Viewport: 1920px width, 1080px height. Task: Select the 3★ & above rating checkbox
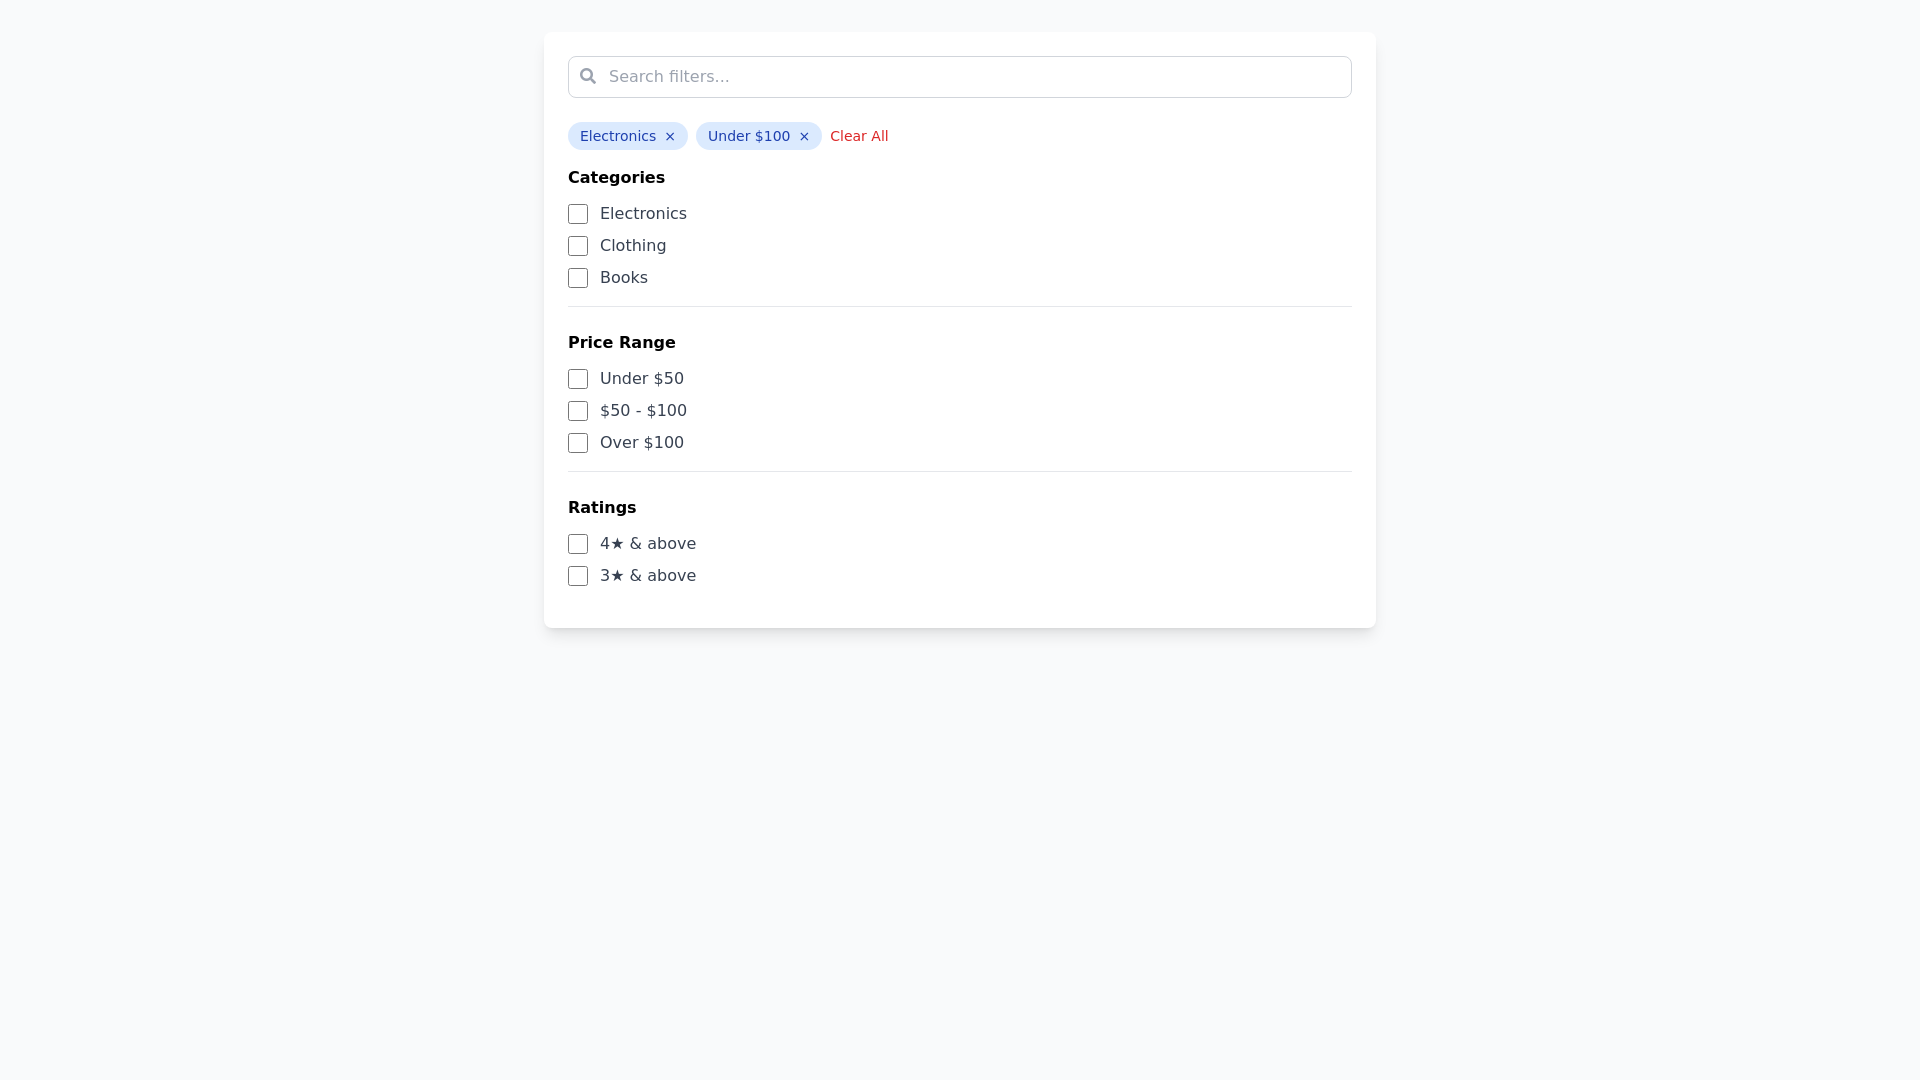(x=578, y=576)
